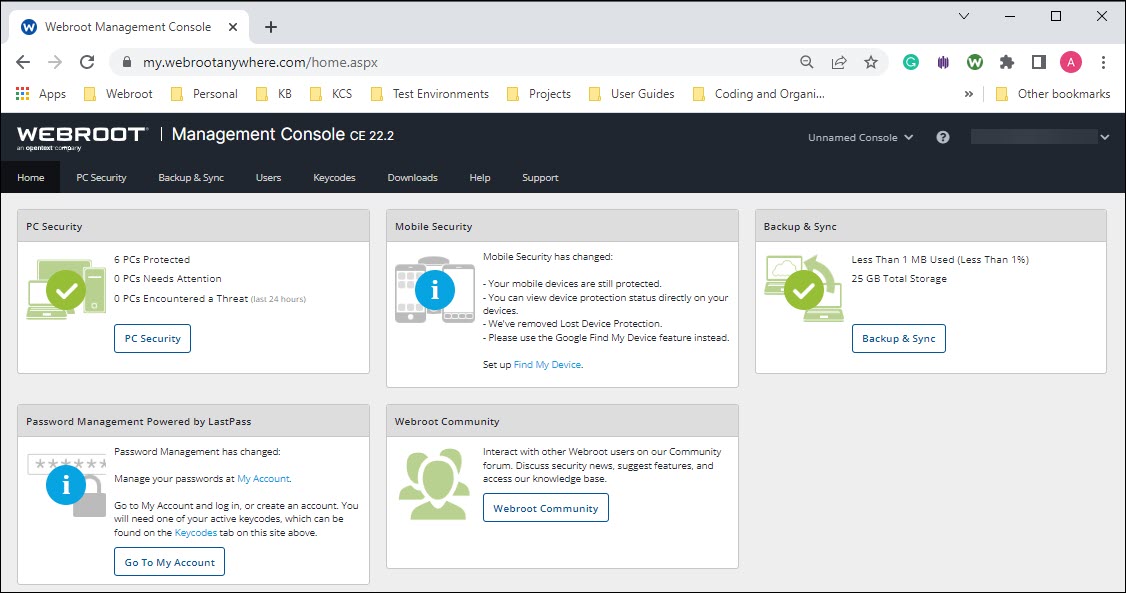This screenshot has height=593, width=1126.
Task: Click the zoom magnifier icon in address bar
Action: [807, 62]
